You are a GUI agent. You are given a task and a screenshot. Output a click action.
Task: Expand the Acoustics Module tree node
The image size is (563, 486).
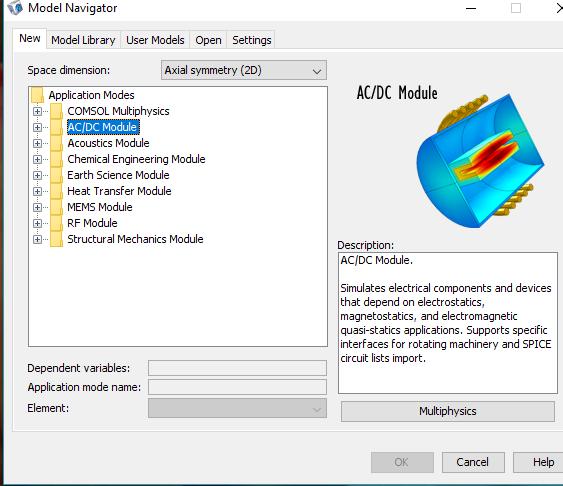37,143
